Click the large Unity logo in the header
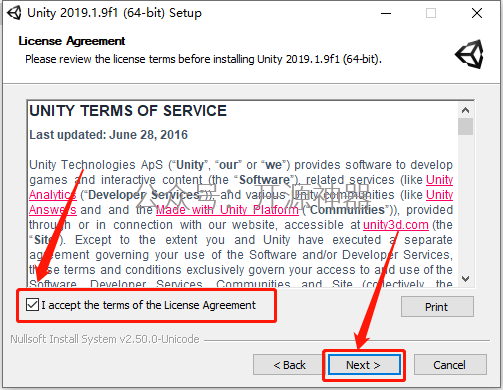This screenshot has height=390, width=503. tap(470, 54)
